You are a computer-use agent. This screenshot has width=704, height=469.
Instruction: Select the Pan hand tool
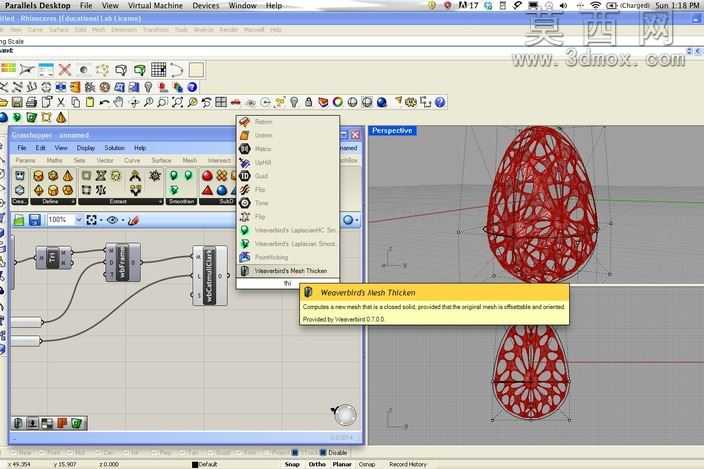(x=119, y=103)
